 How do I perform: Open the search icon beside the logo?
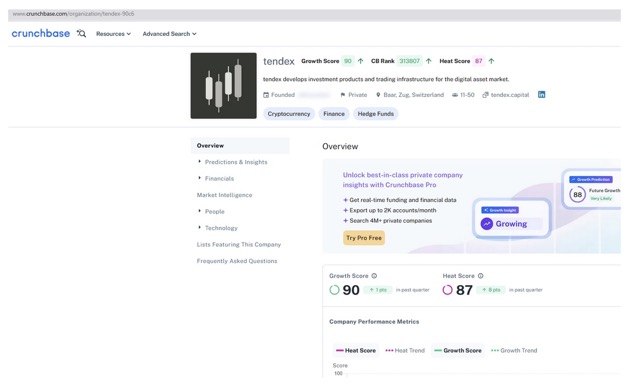(x=81, y=33)
